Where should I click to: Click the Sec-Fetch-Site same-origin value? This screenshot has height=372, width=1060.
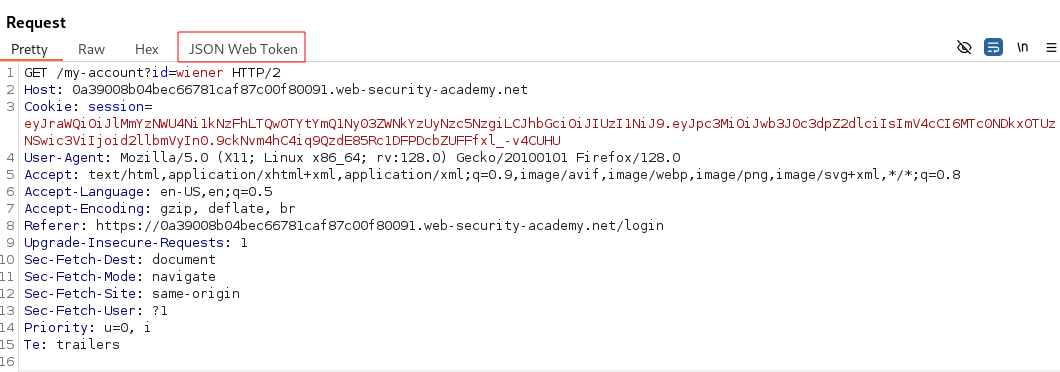point(195,294)
